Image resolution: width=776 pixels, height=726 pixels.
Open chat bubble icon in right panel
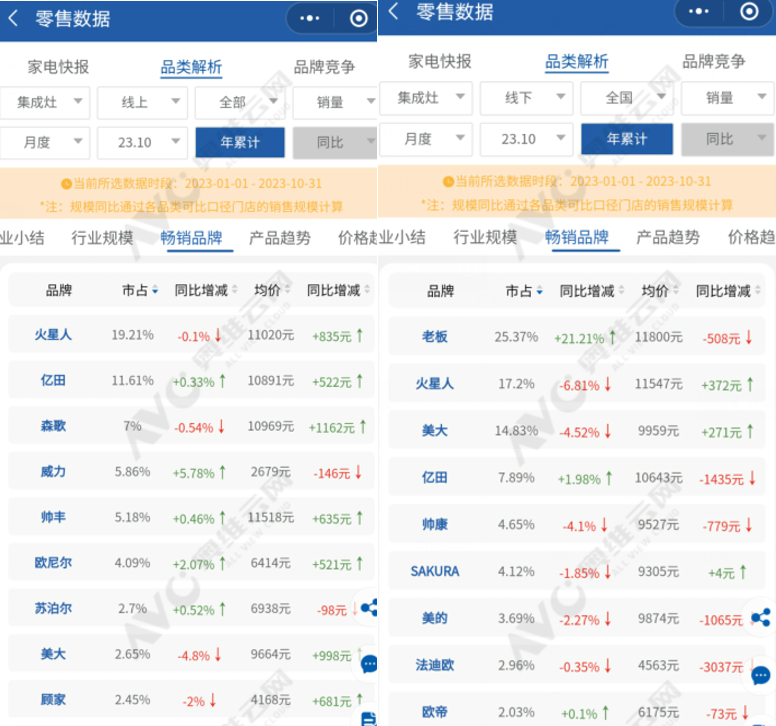pyautogui.click(x=761, y=676)
